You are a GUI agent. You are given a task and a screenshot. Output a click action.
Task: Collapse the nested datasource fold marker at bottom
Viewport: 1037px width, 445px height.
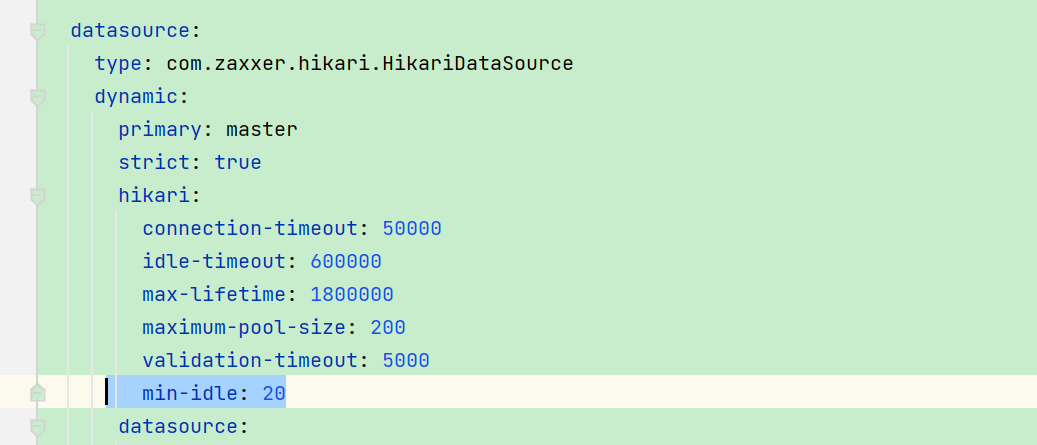click(38, 427)
